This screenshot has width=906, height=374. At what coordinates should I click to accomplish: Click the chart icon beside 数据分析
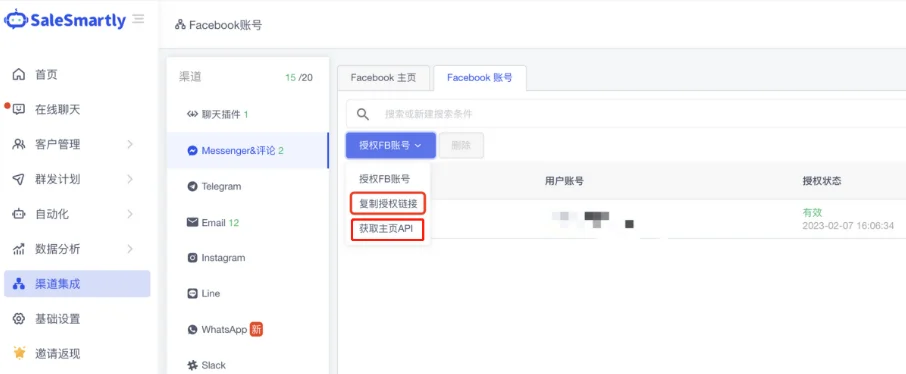[x=19, y=249]
